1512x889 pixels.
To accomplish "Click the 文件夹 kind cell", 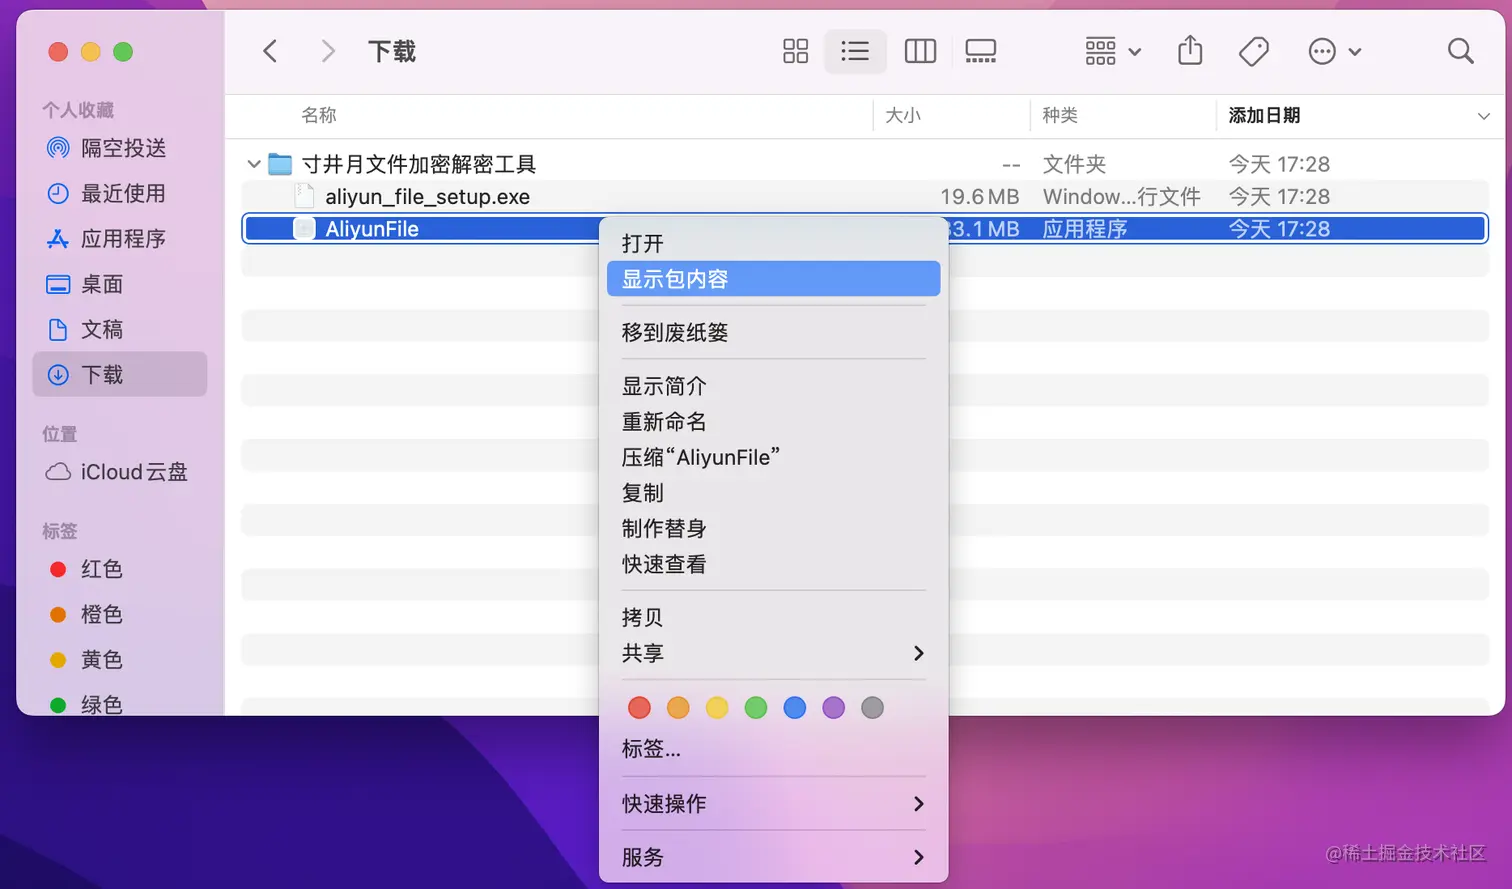I will click(1074, 164).
